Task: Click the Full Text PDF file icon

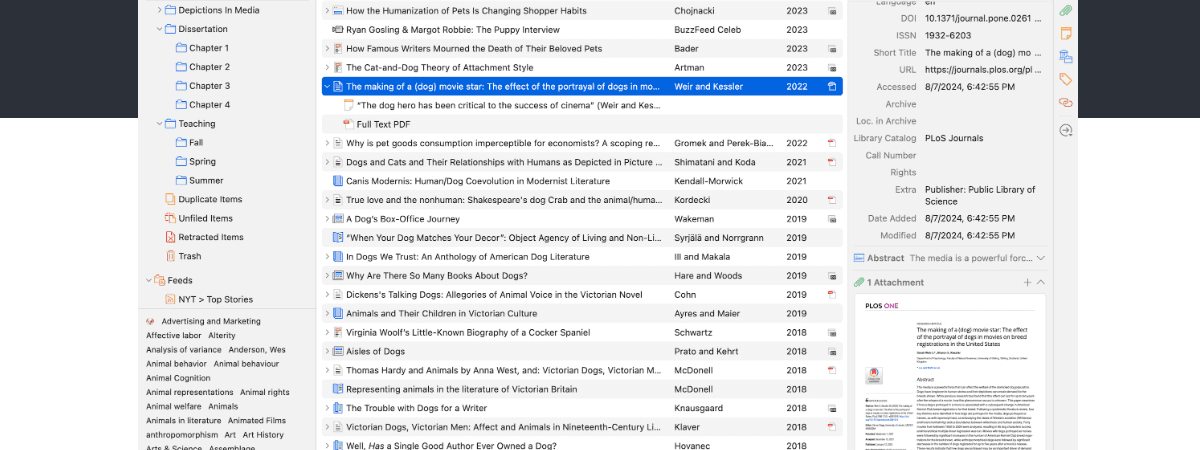Action: 348,124
